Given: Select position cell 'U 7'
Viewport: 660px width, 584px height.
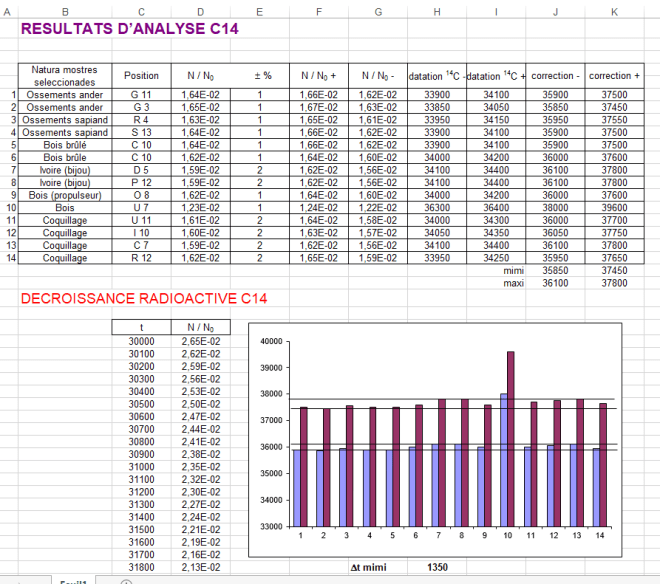Looking at the screenshot, I should pyautogui.click(x=141, y=208).
